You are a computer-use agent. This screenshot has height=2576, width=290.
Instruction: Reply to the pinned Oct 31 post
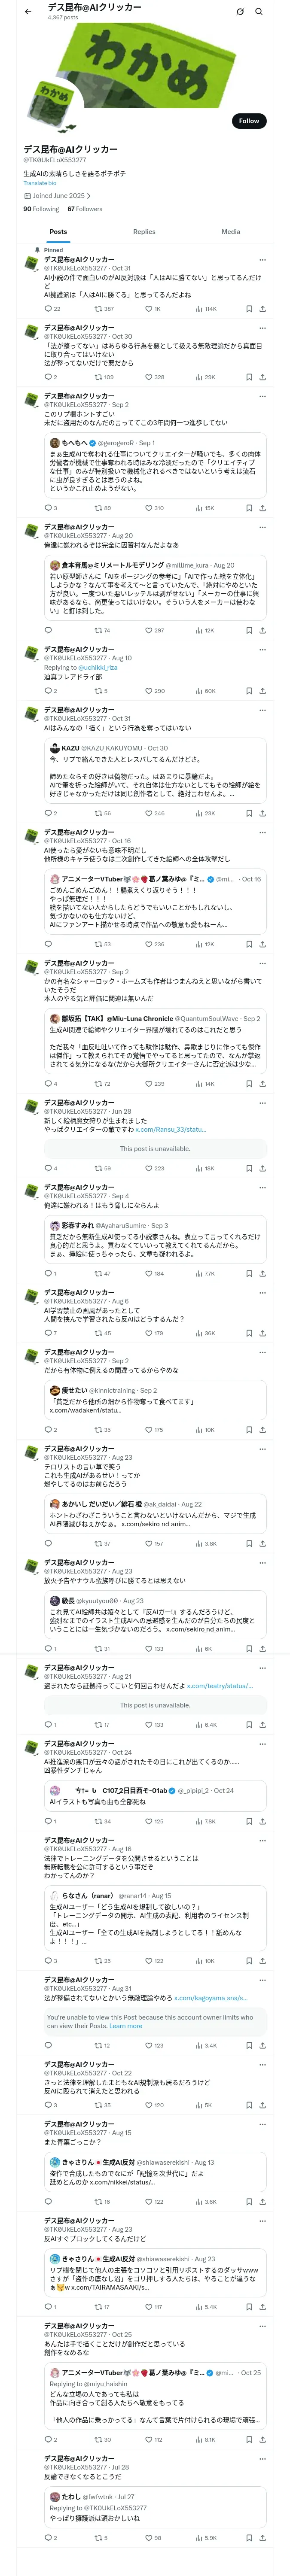(x=48, y=309)
